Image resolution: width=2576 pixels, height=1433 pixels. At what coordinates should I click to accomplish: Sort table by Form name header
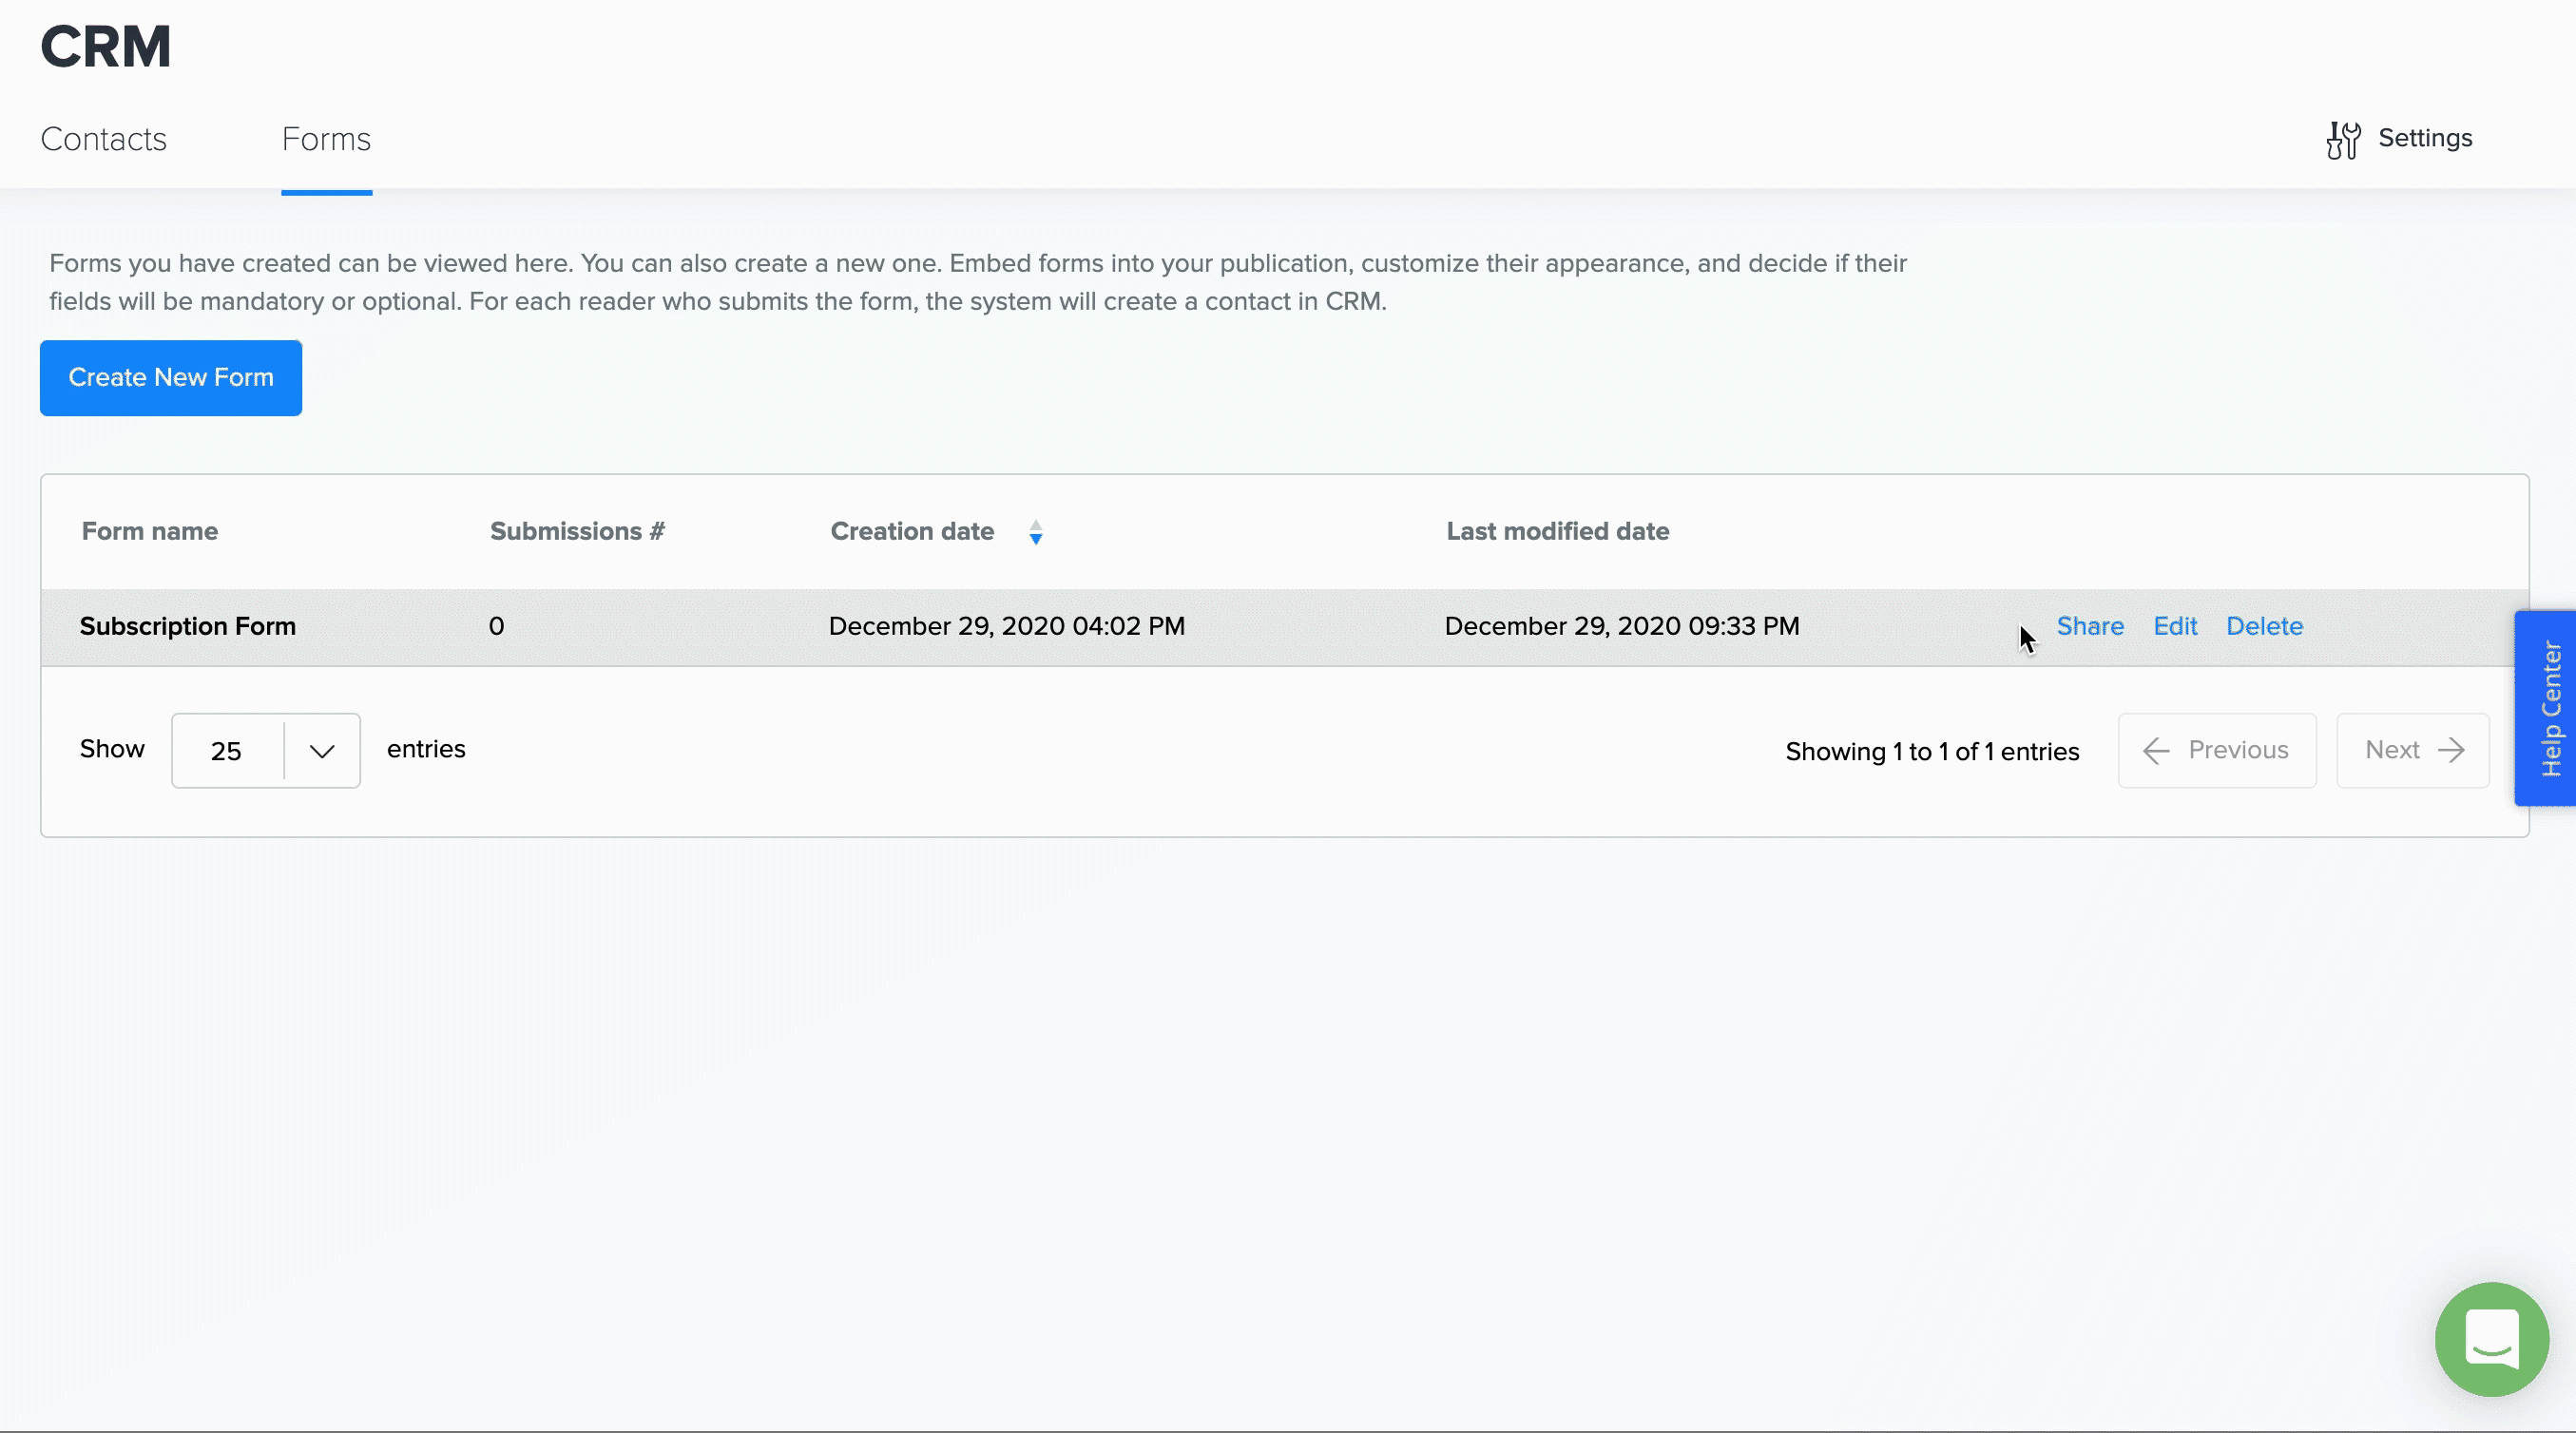click(x=150, y=531)
